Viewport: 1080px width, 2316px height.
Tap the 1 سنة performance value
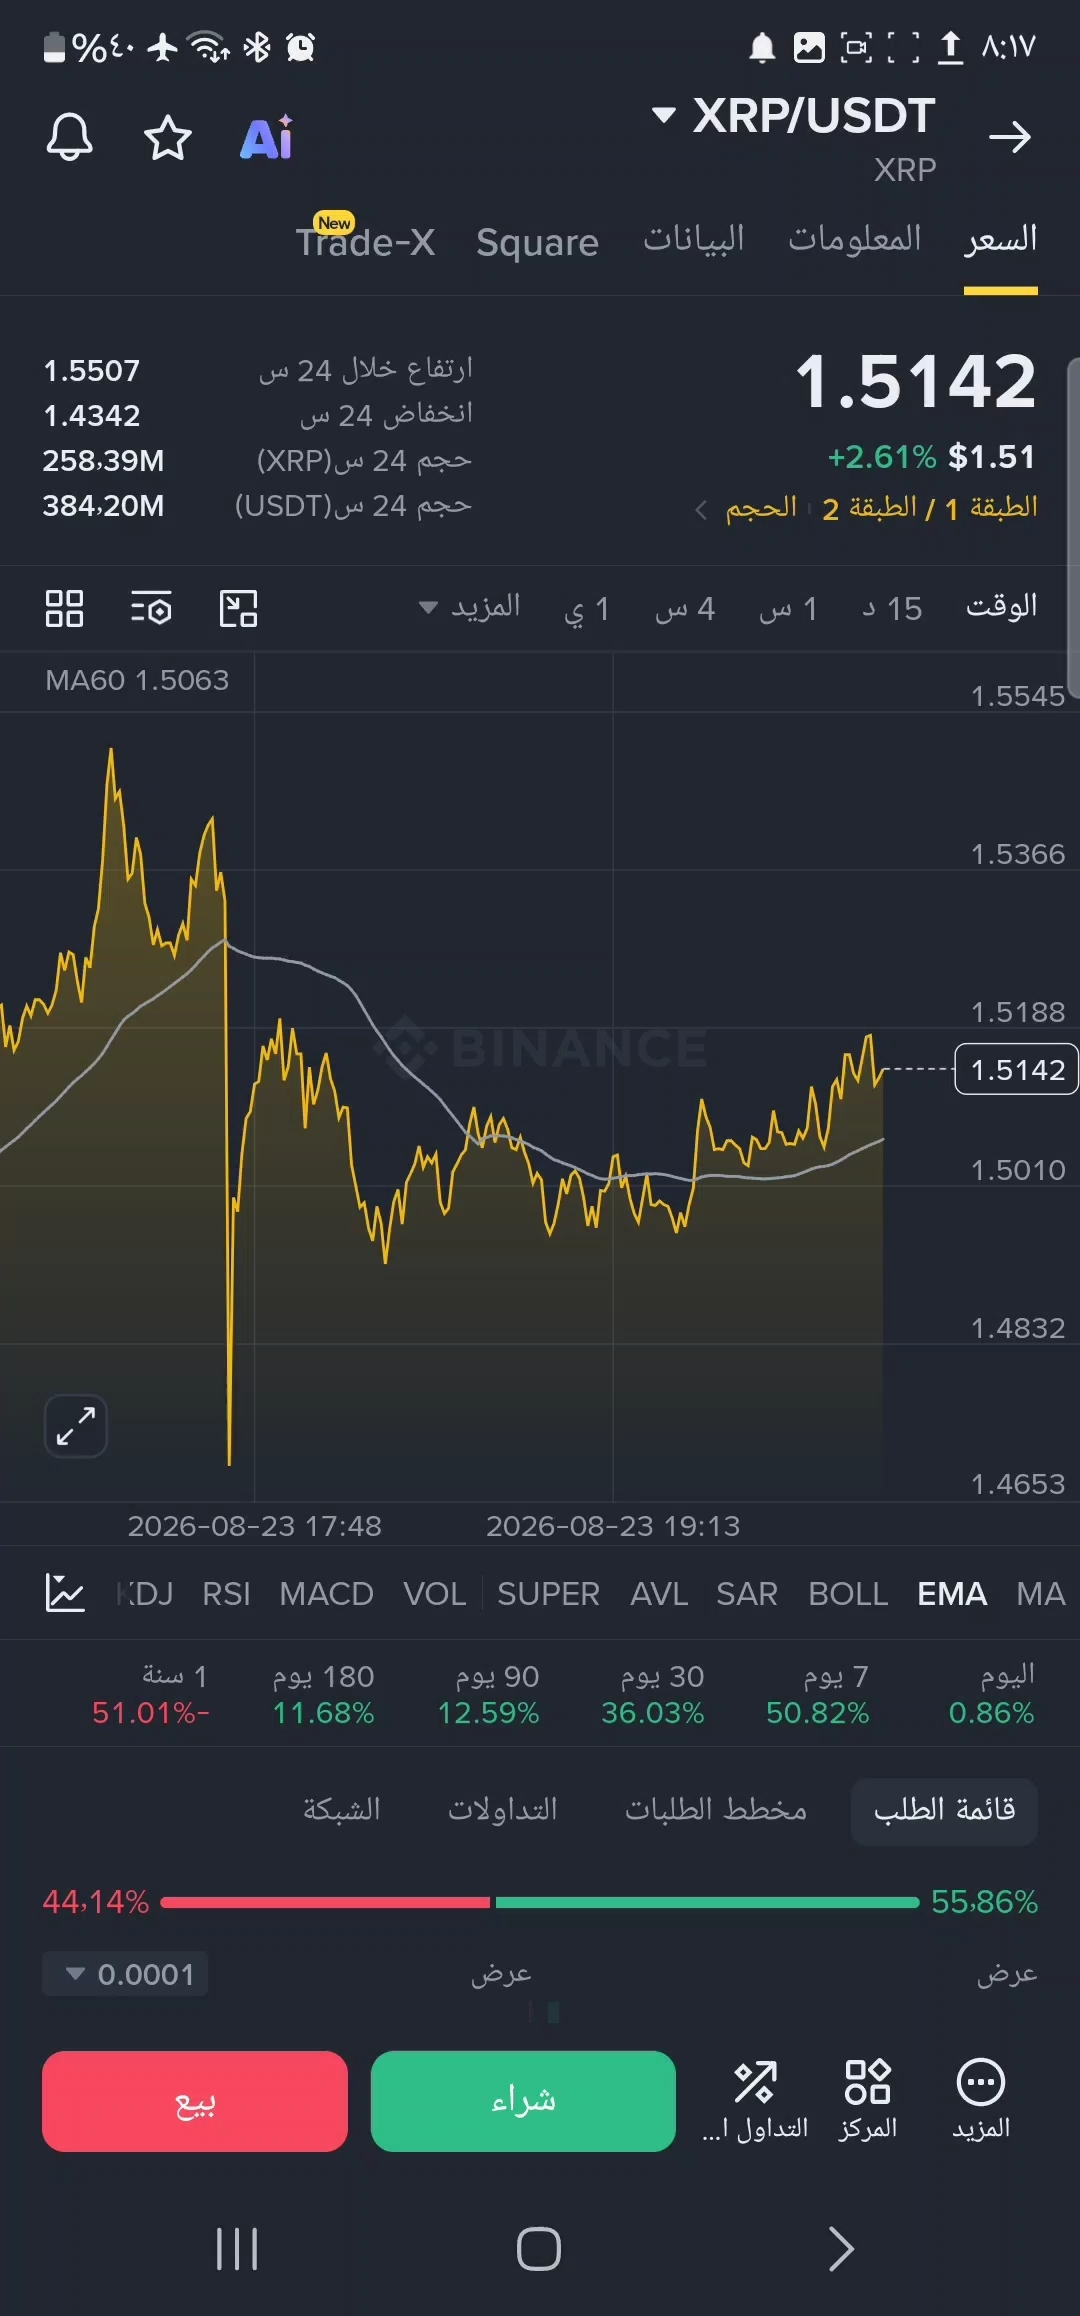(151, 1713)
